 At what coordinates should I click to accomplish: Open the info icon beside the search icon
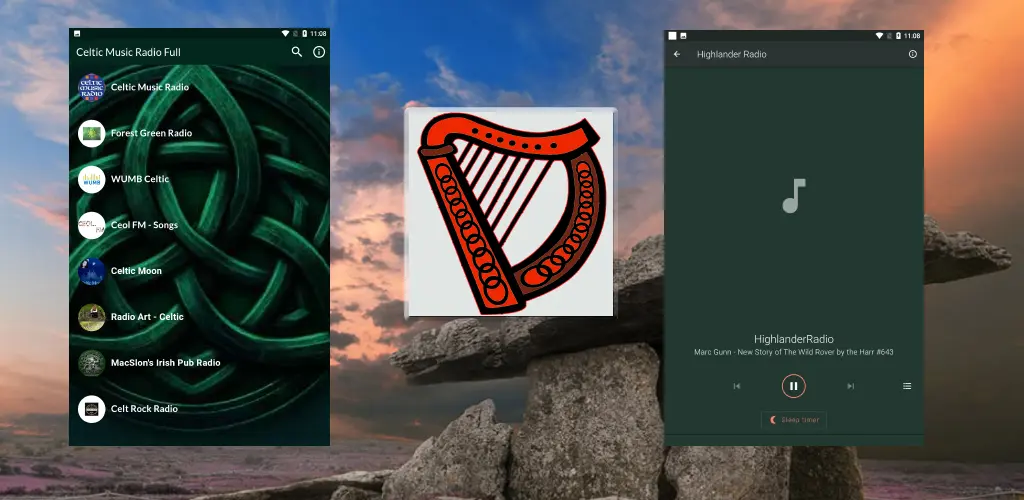[x=319, y=52]
